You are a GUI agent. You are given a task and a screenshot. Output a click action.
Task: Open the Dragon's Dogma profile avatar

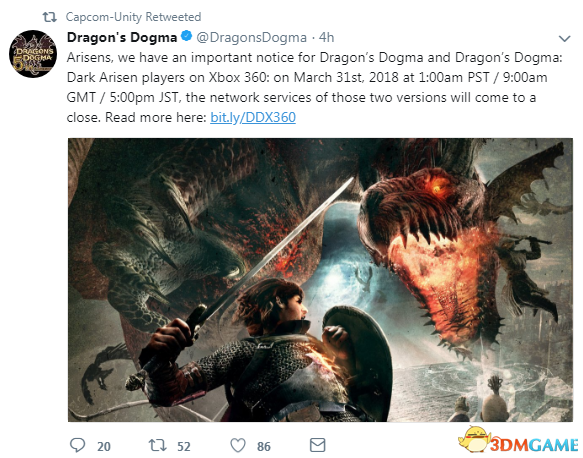33,54
